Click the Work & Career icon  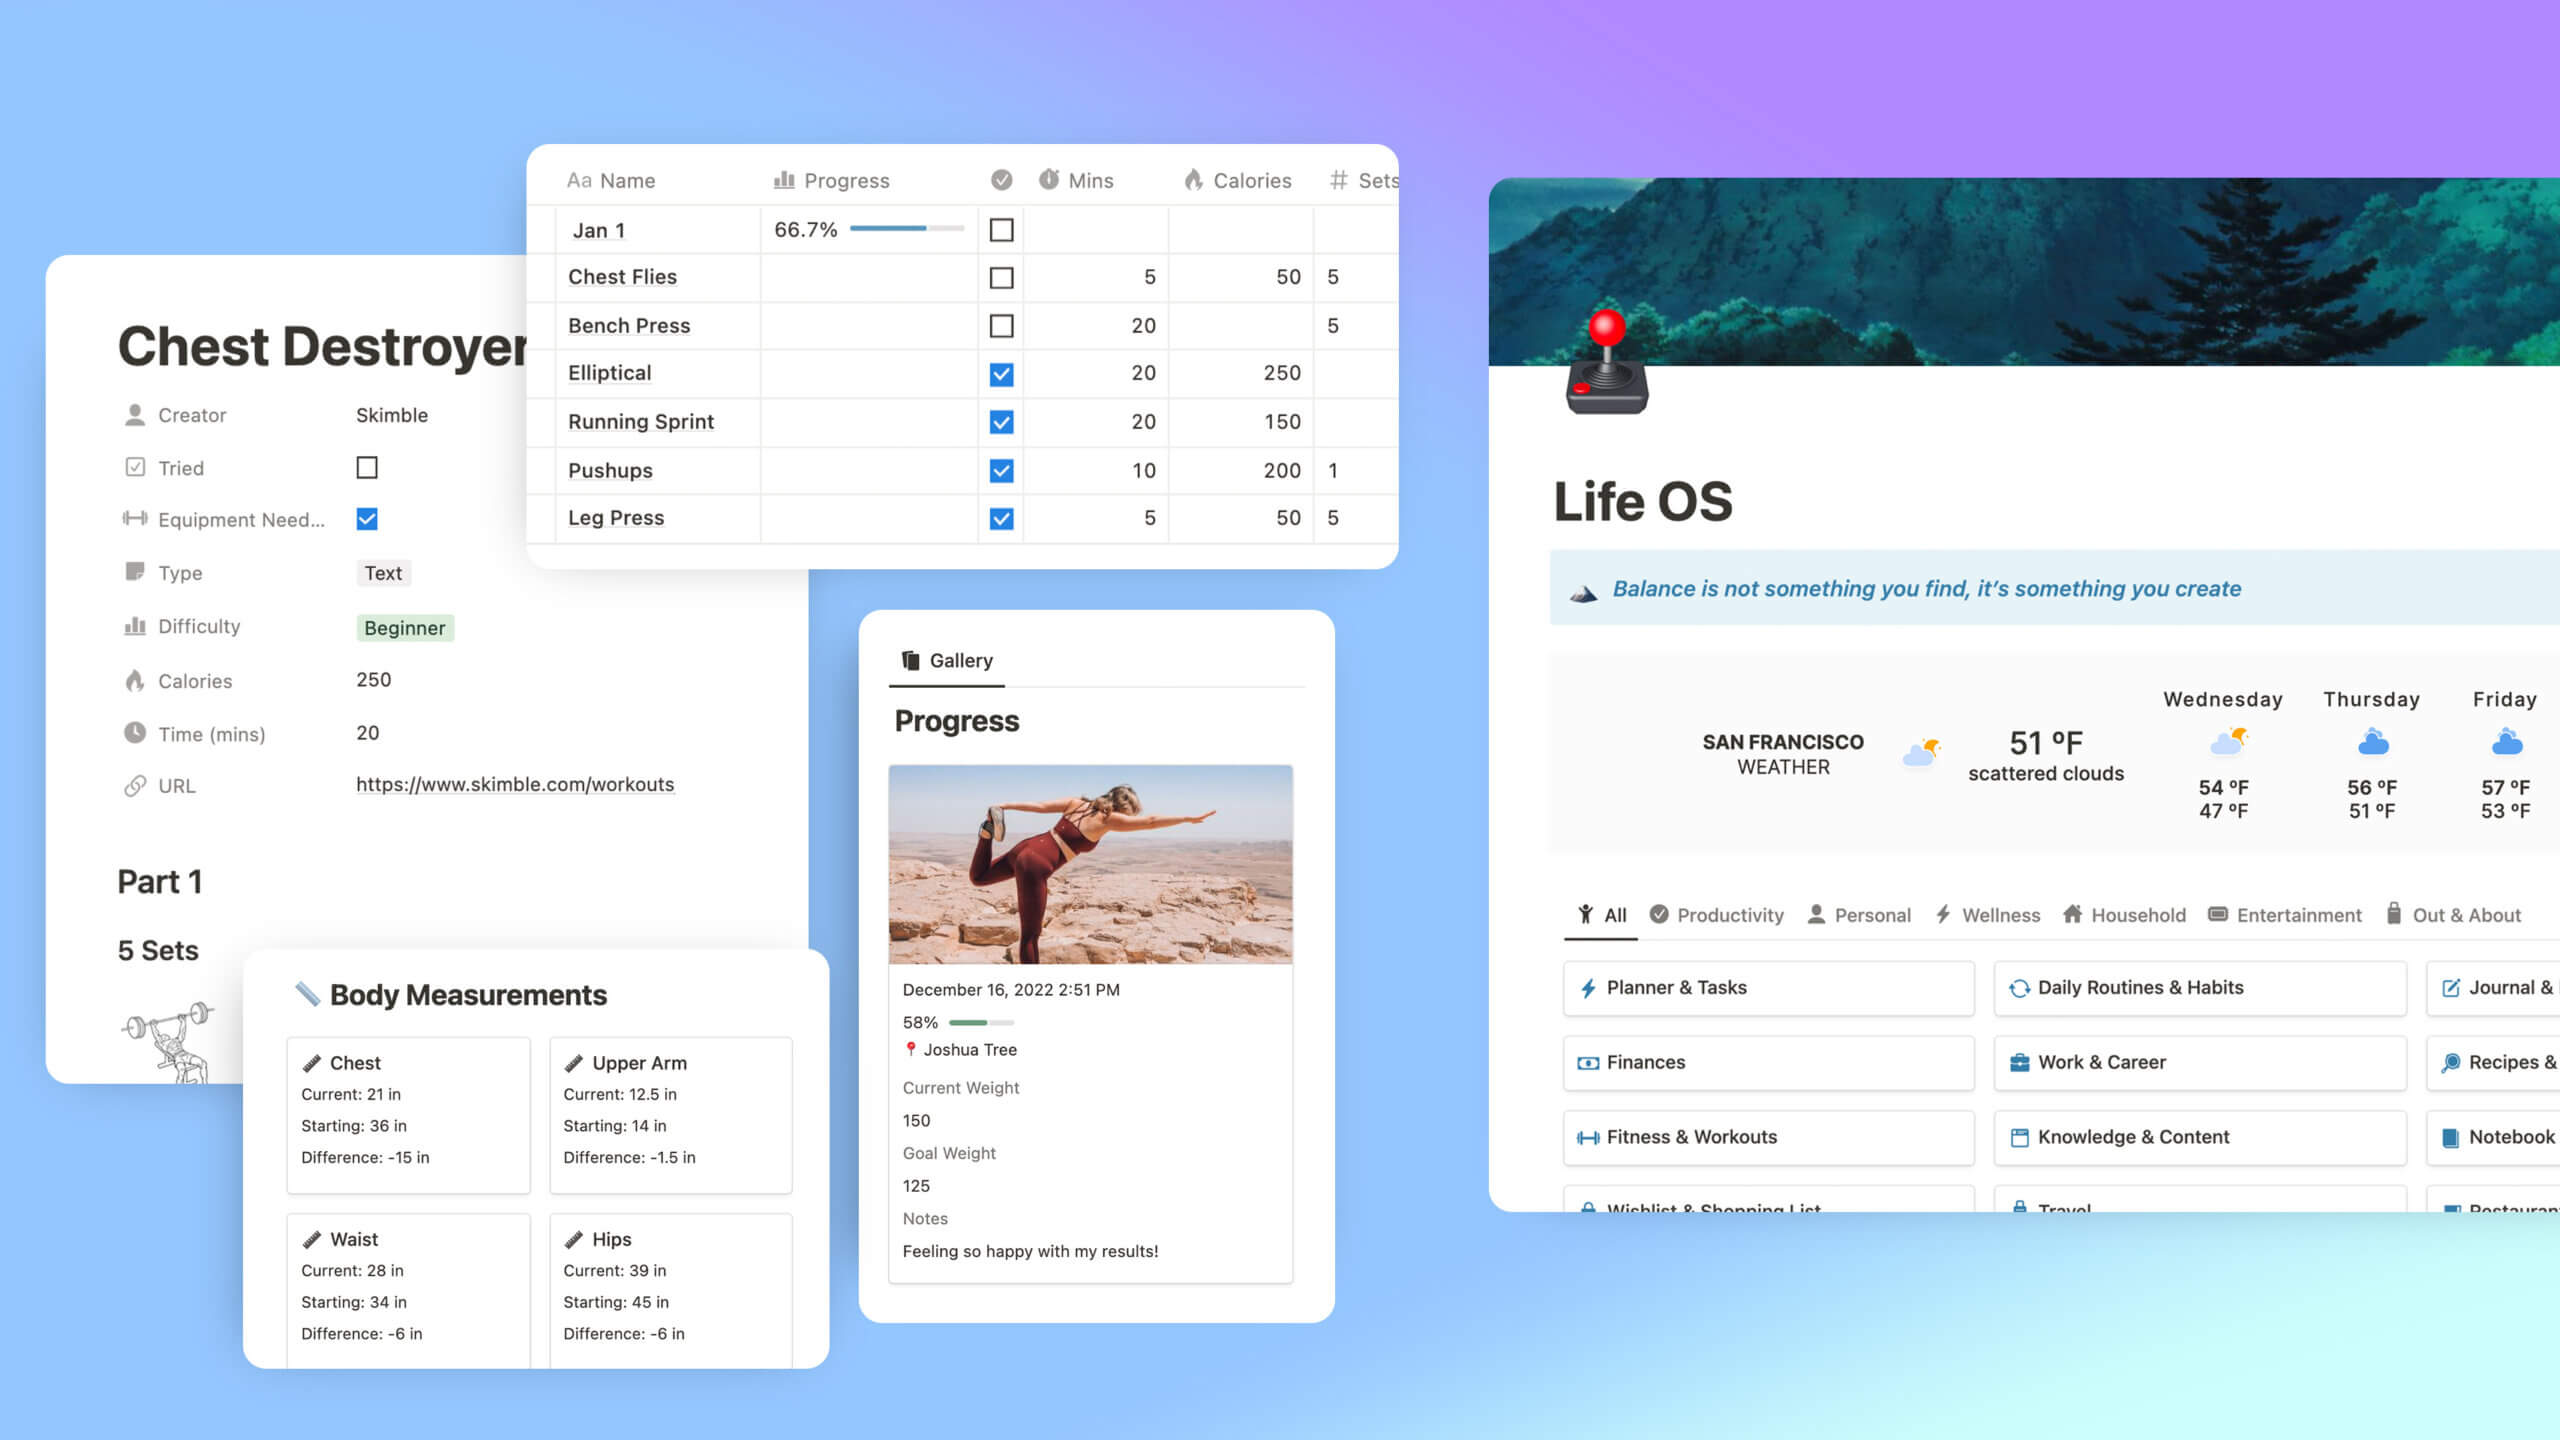tap(2018, 1060)
